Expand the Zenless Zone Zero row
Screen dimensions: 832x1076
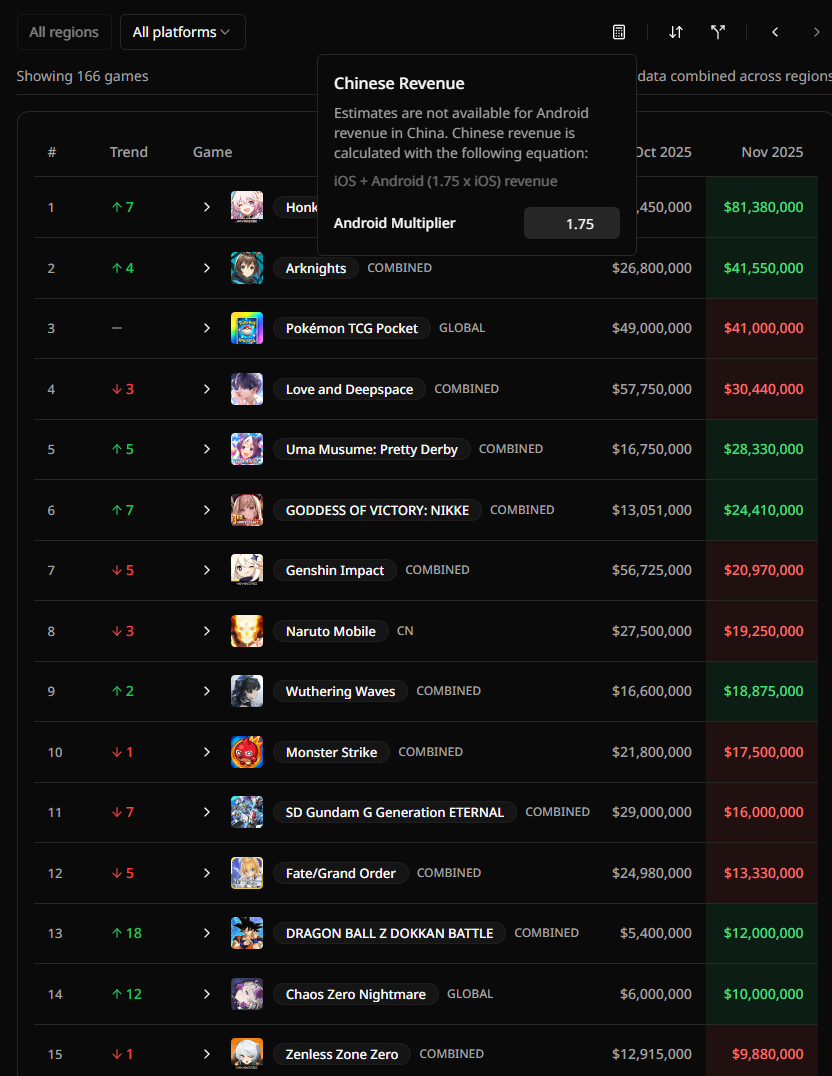click(x=207, y=1054)
